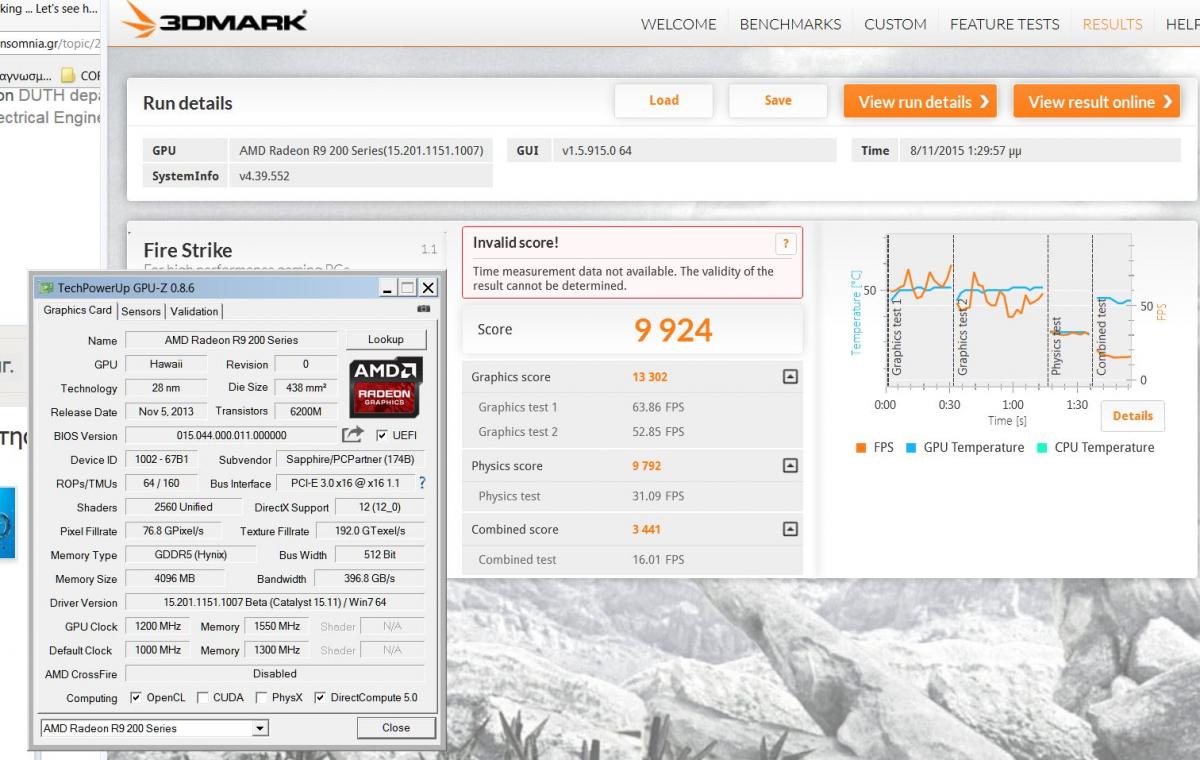Click the Bandwidth 396.8 GB/s field
The height and width of the screenshot is (760, 1200).
coord(369,579)
